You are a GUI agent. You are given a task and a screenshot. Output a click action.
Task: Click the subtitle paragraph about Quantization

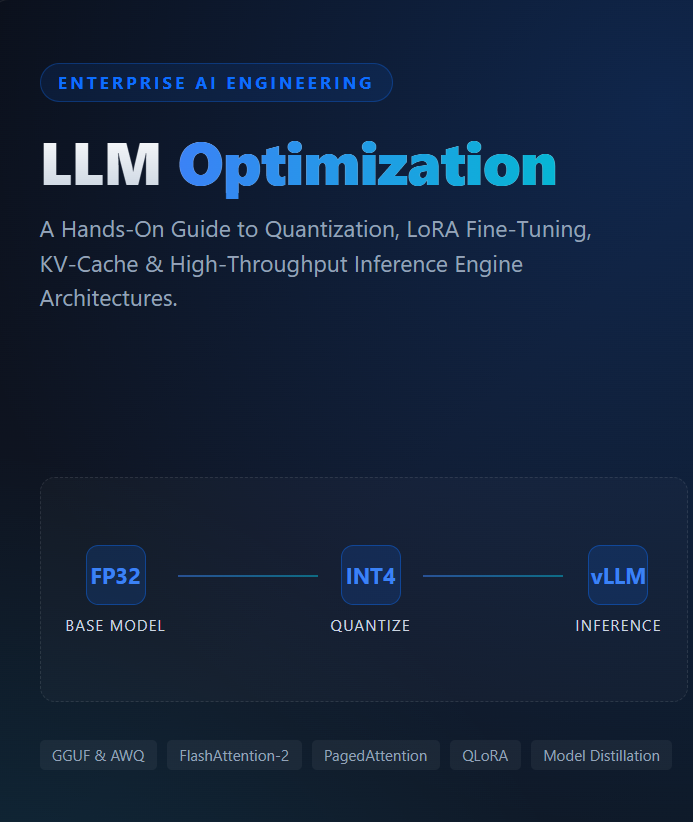click(316, 264)
